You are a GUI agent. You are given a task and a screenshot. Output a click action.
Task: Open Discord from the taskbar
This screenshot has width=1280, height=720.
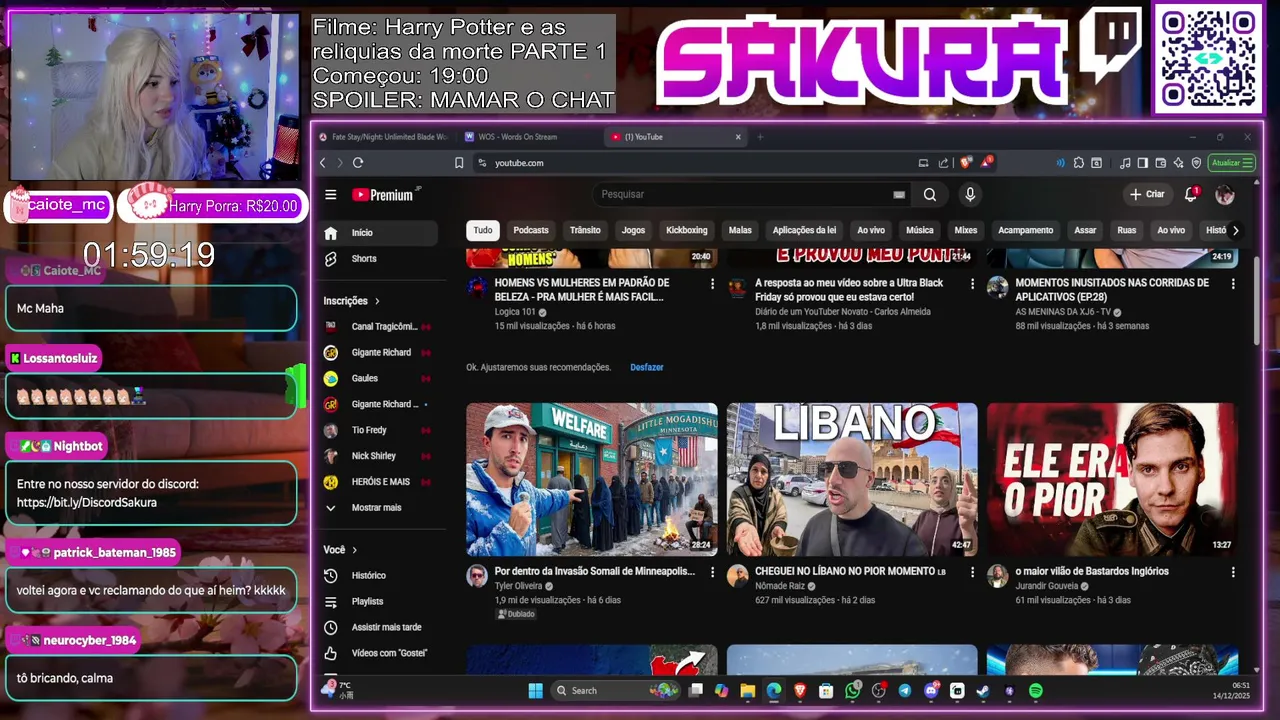coord(931,691)
